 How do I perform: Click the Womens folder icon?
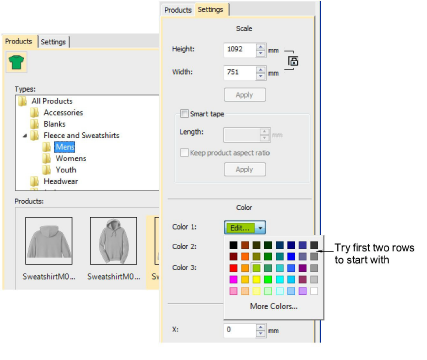[46, 158]
